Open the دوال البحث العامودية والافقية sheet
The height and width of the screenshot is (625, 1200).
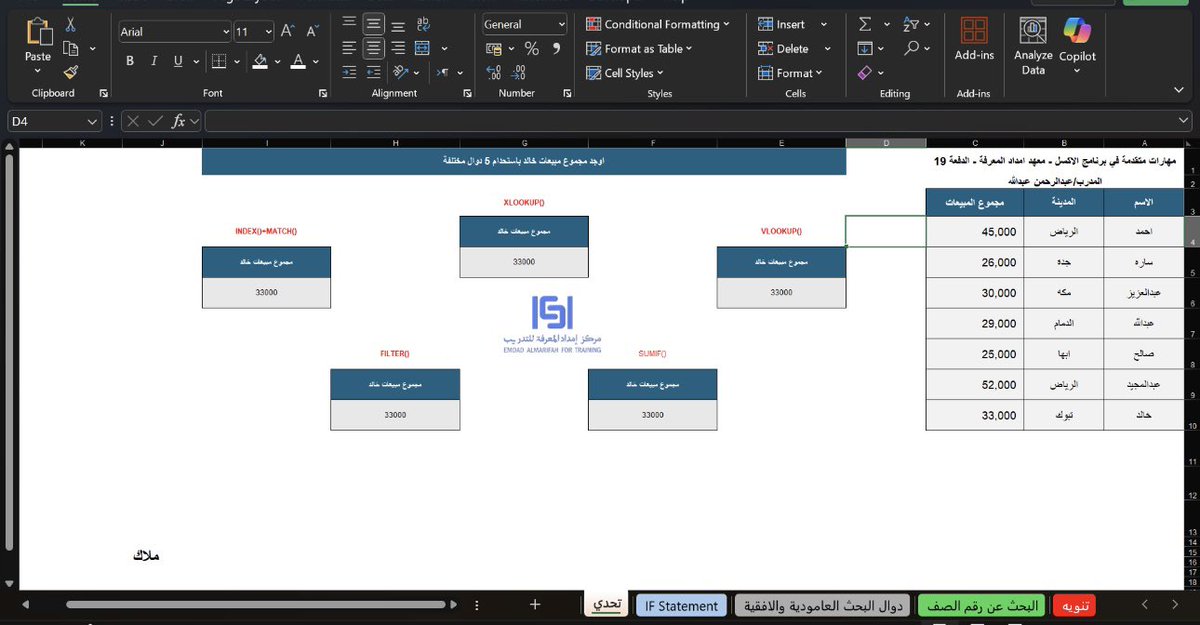[x=823, y=605]
